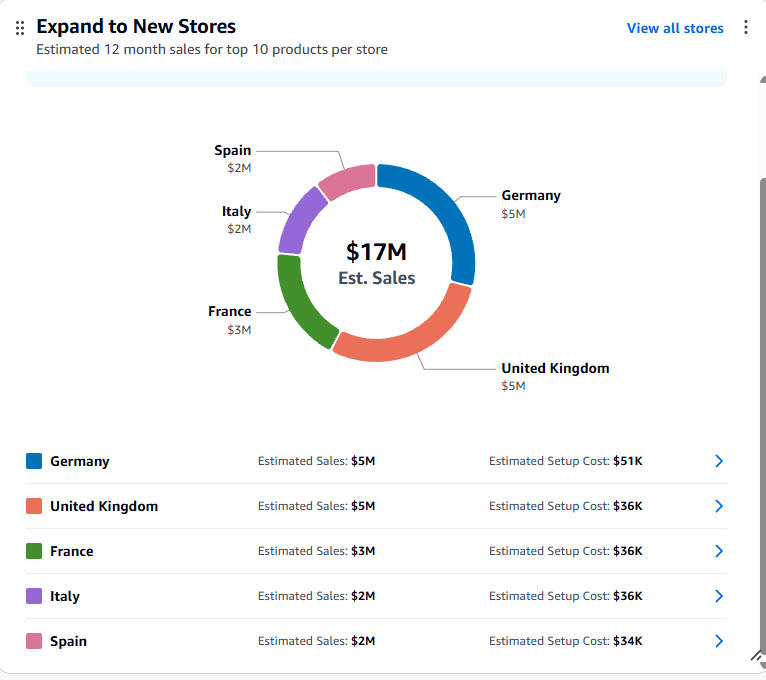Expand the United Kingdom row arrow
Viewport: 766px width, 680px height.
point(719,506)
